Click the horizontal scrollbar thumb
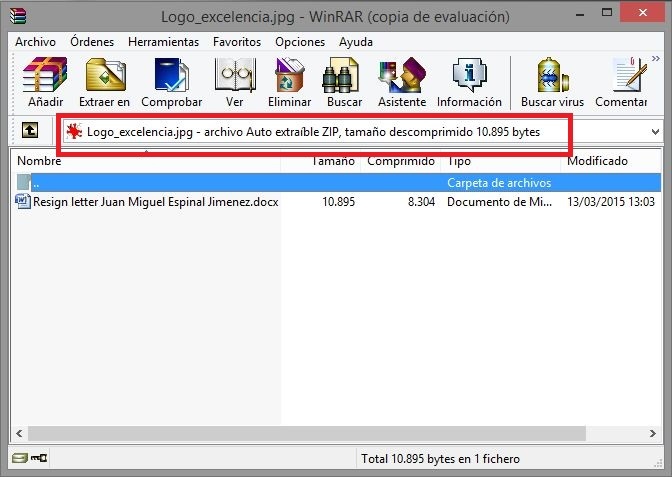Image resolution: width=672 pixels, height=477 pixels. pyautogui.click(x=307, y=433)
